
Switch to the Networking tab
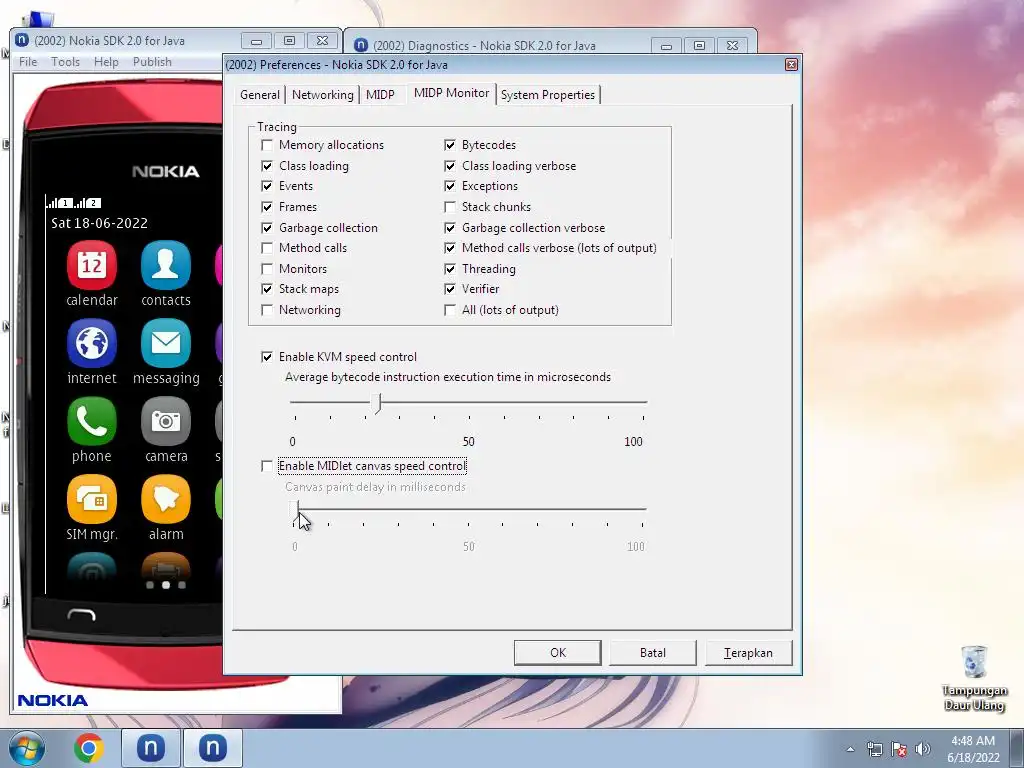click(323, 95)
